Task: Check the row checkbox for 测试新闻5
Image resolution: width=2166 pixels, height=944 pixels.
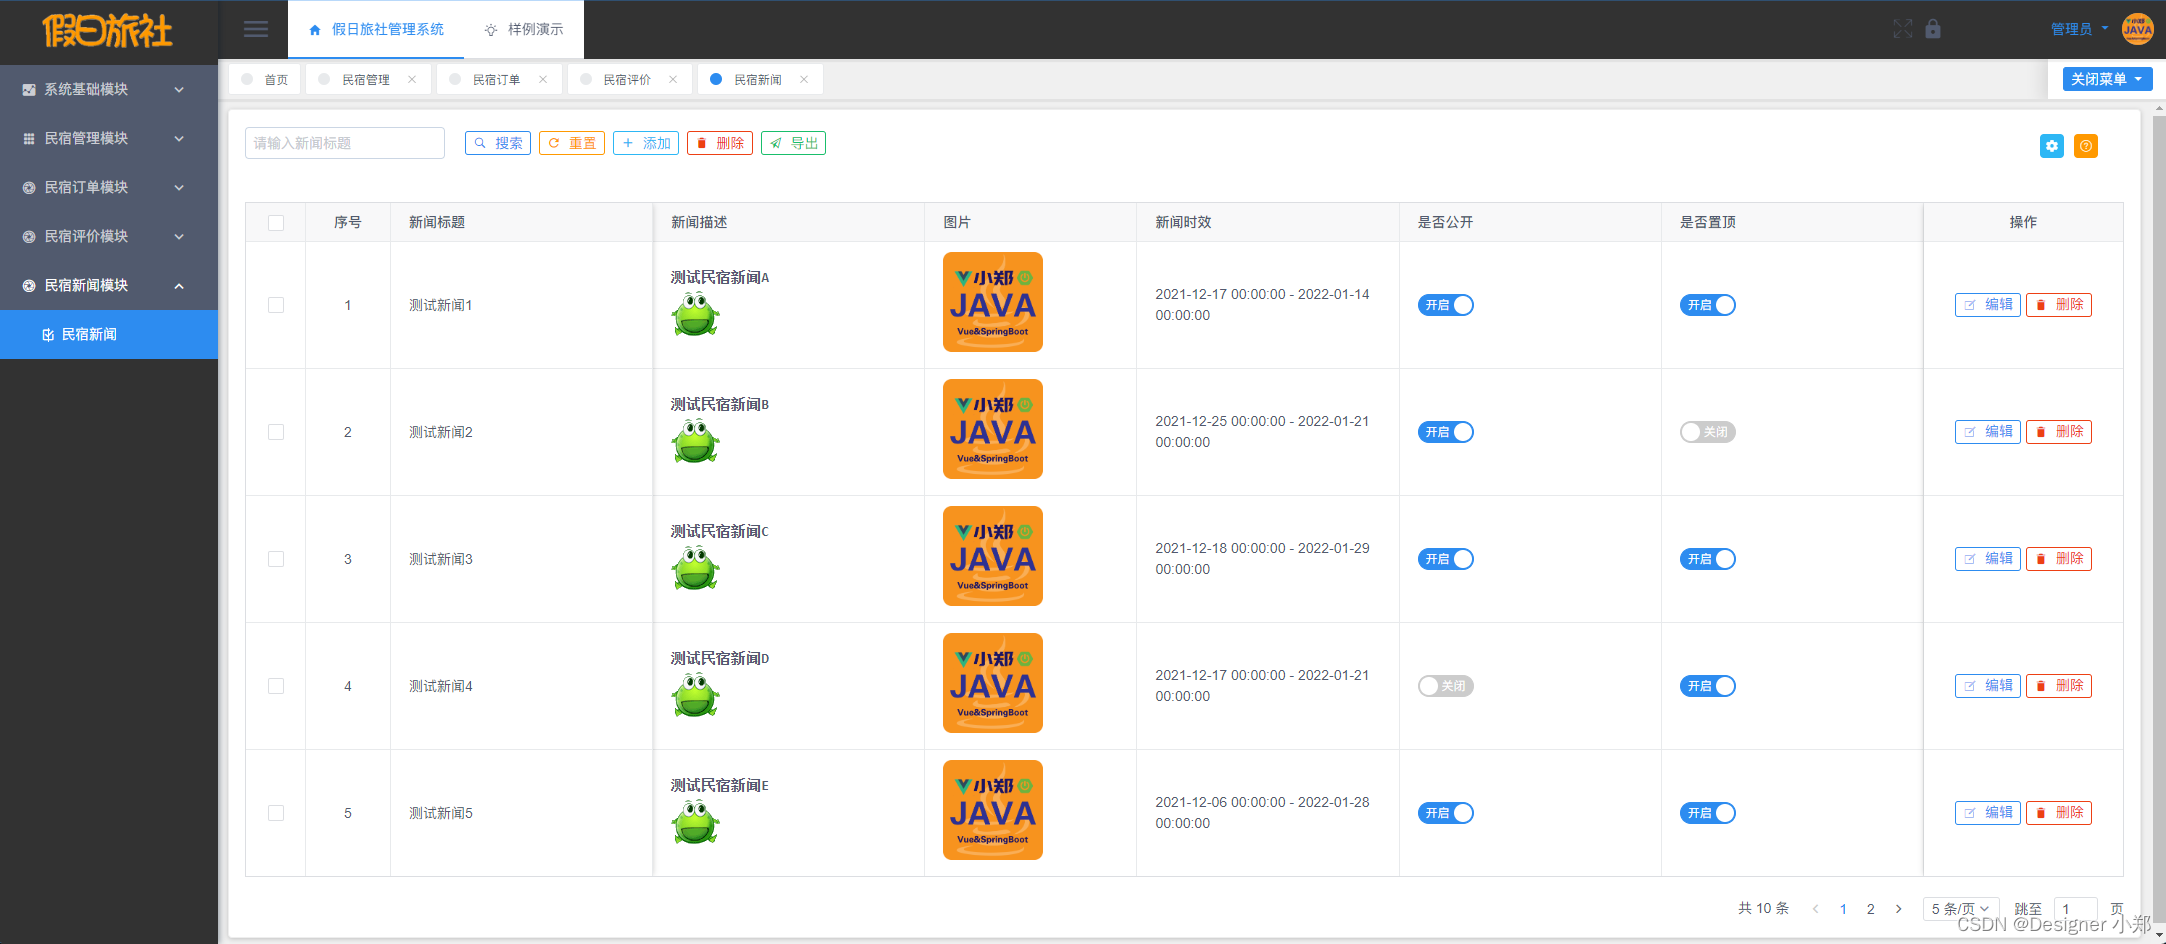Action: pos(276,813)
